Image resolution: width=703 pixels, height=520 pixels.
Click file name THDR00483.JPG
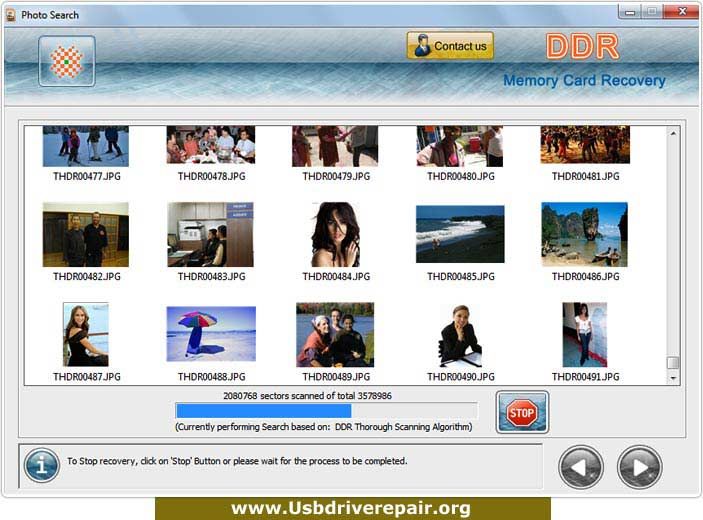(x=211, y=277)
